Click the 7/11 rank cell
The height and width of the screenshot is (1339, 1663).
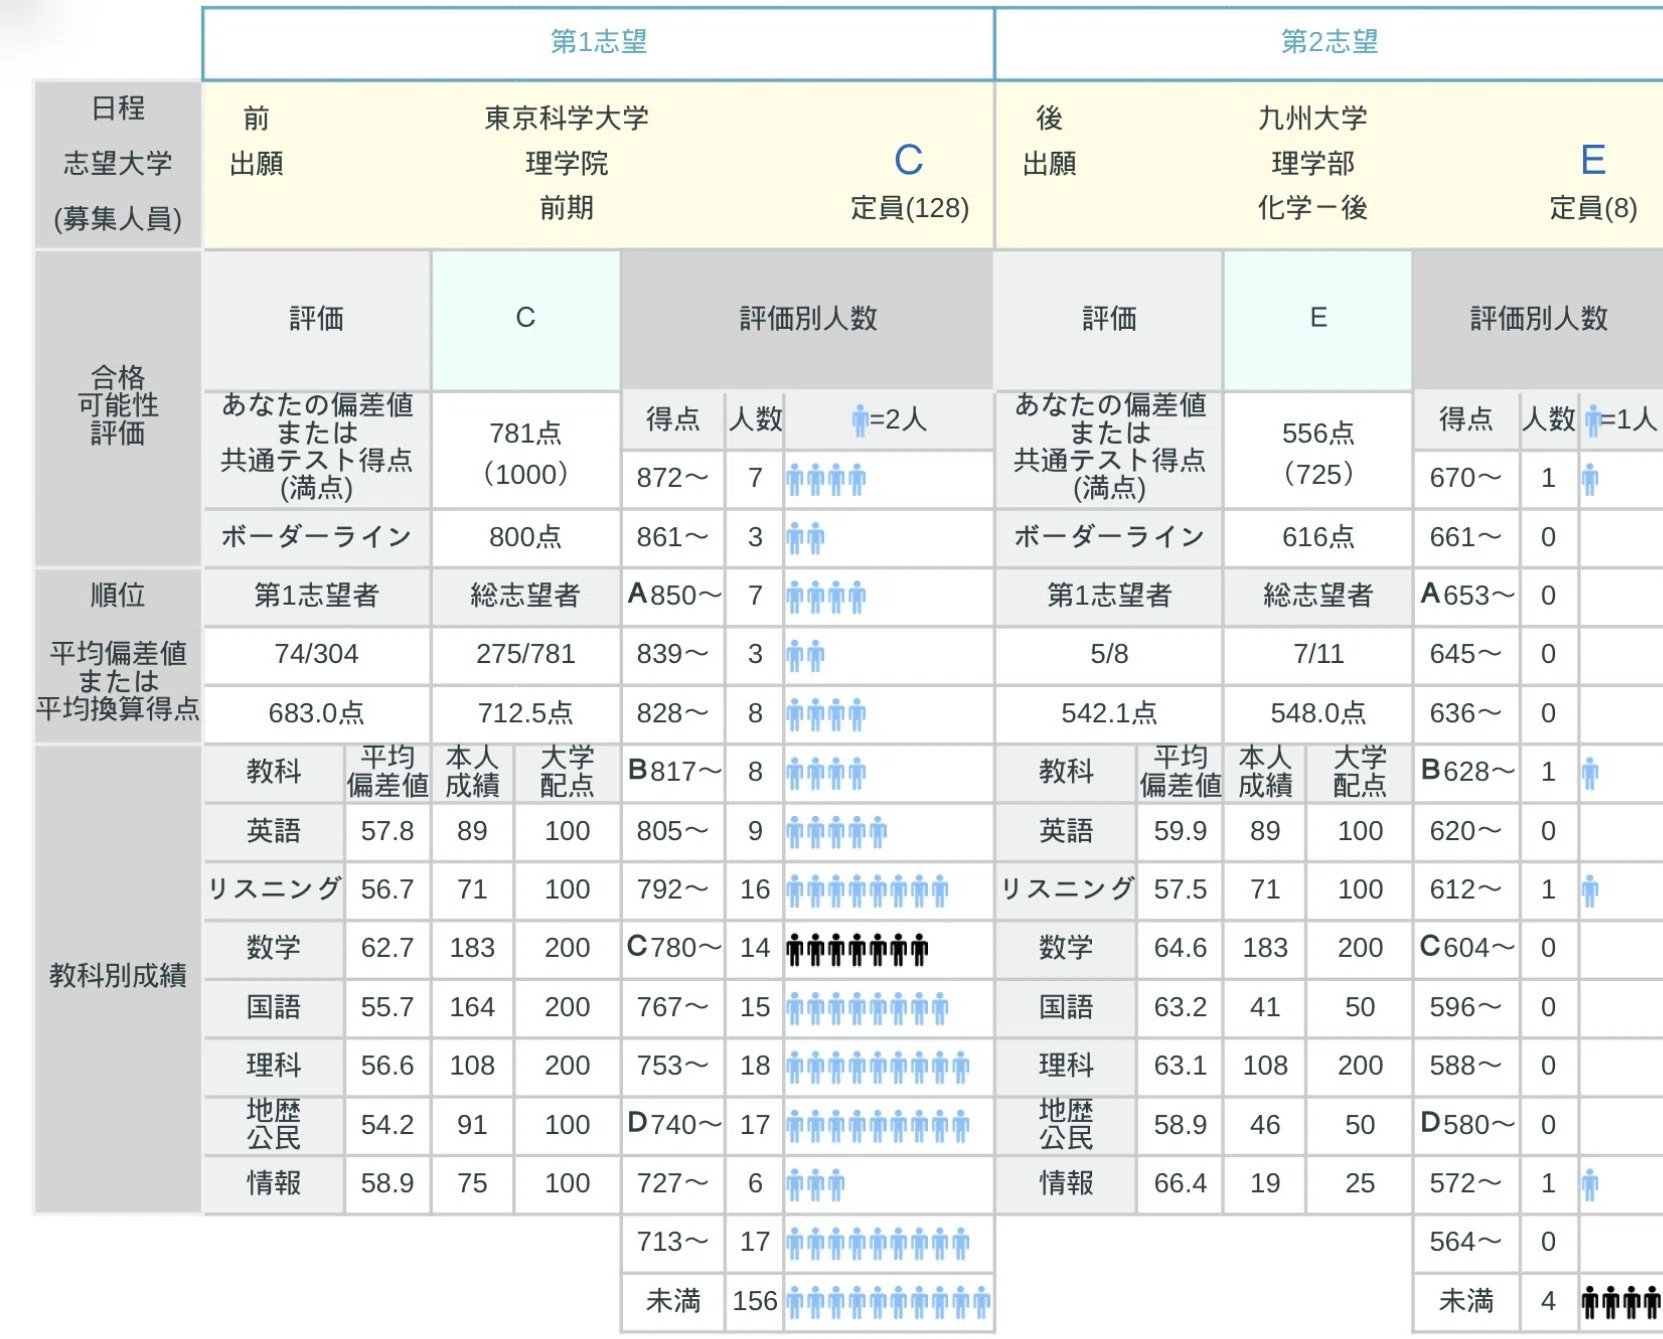1318,655
